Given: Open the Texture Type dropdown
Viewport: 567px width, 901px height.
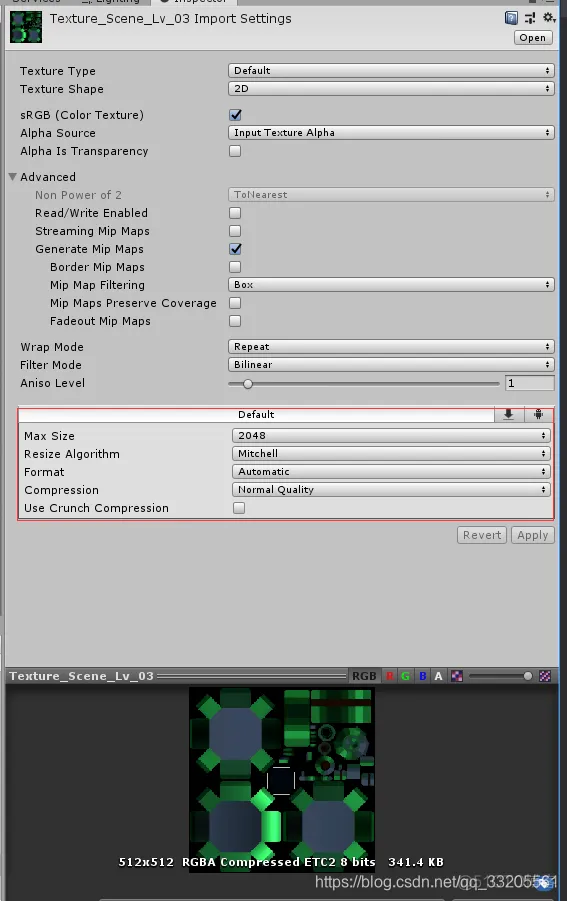Looking at the screenshot, I should [391, 71].
